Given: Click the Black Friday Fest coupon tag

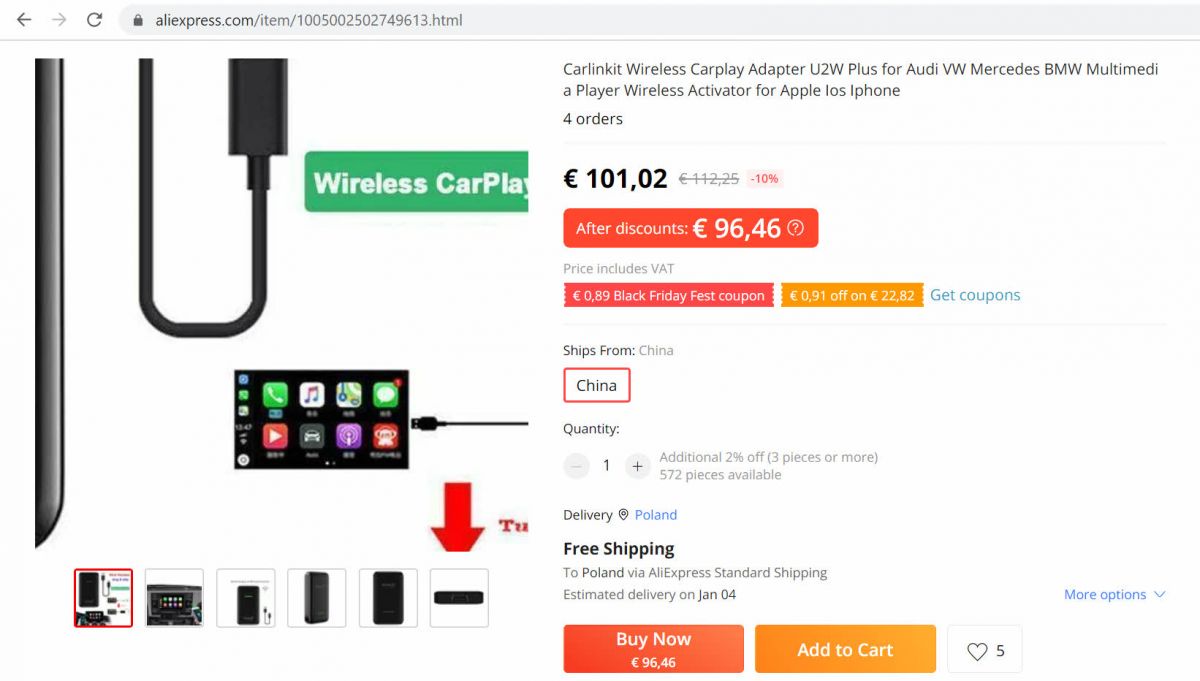Looking at the screenshot, I should pos(668,295).
